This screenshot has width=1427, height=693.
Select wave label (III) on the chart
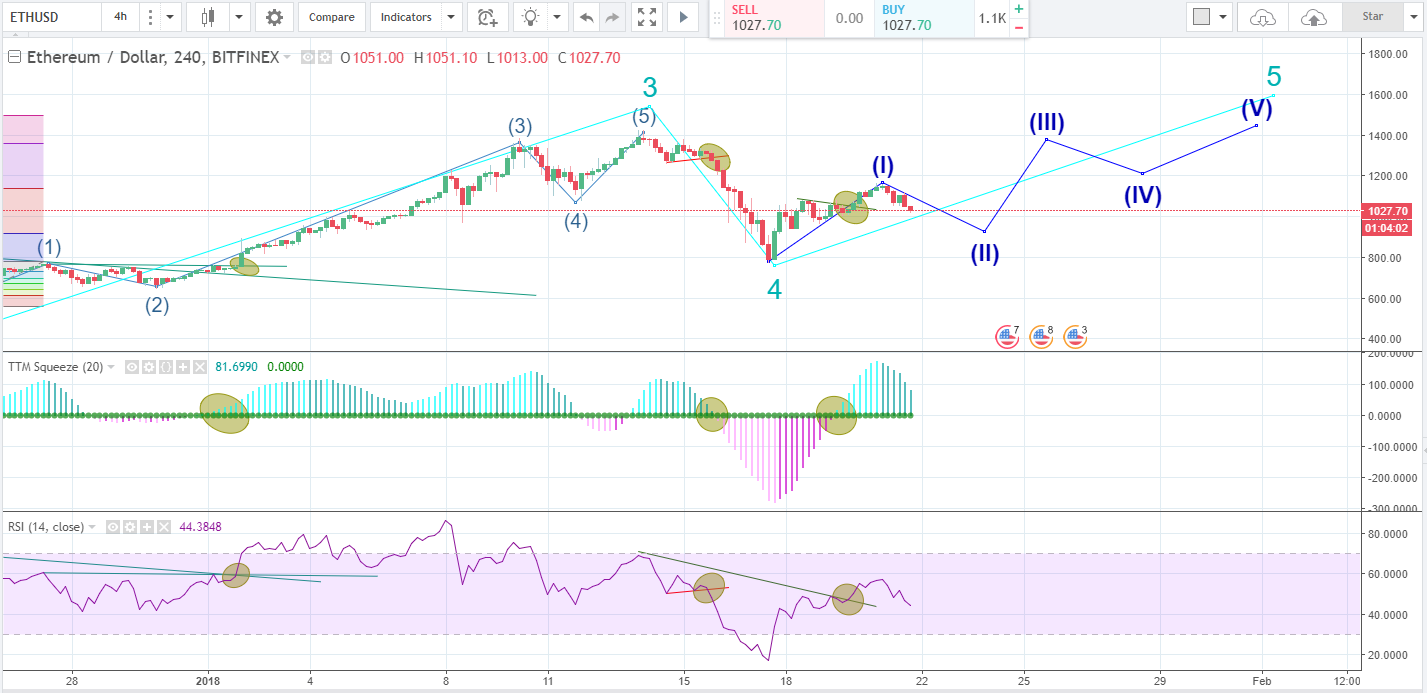click(1047, 123)
